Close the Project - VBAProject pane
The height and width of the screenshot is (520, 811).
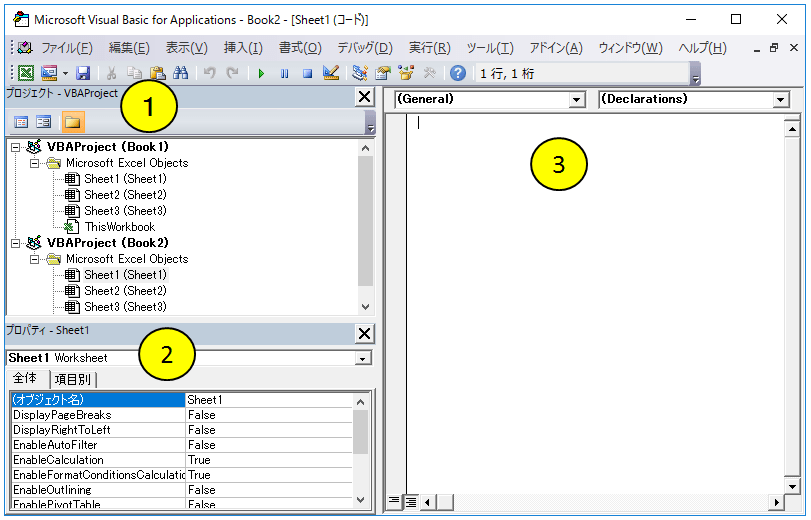point(365,97)
